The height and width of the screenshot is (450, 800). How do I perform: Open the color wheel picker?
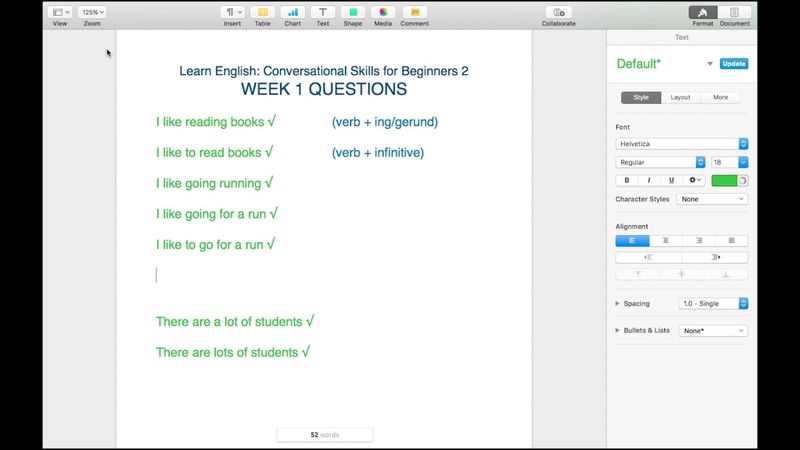tap(743, 181)
